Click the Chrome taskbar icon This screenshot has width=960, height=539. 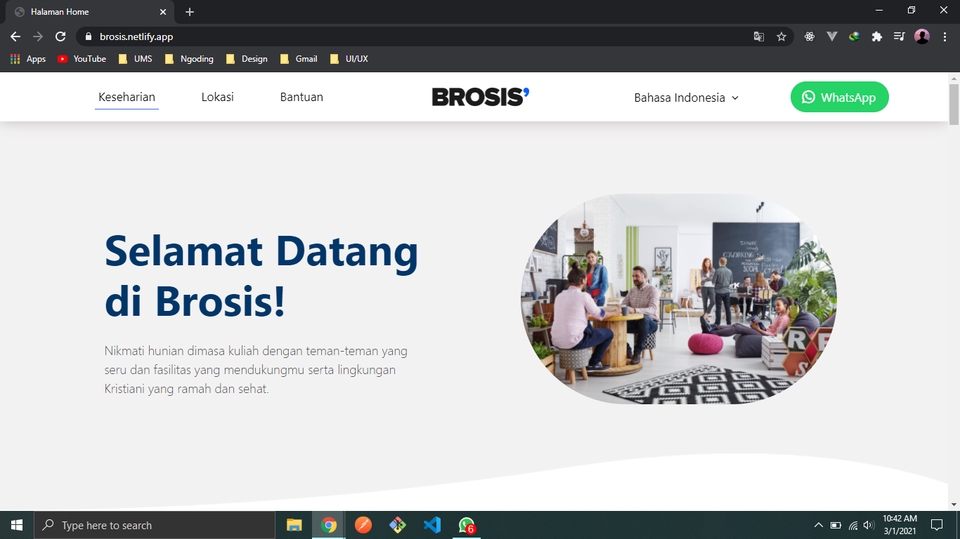coord(329,525)
